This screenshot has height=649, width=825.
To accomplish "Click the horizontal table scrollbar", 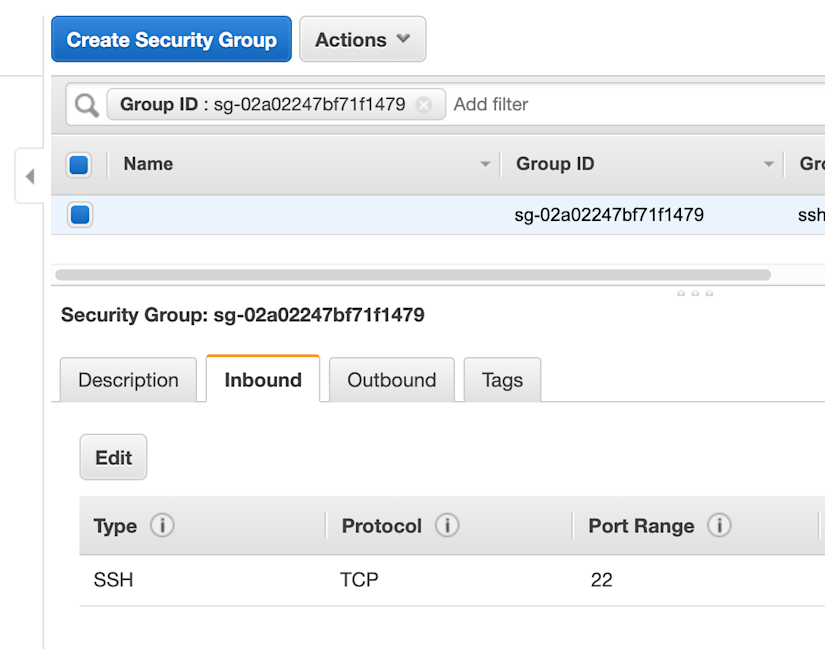I will (412, 274).
